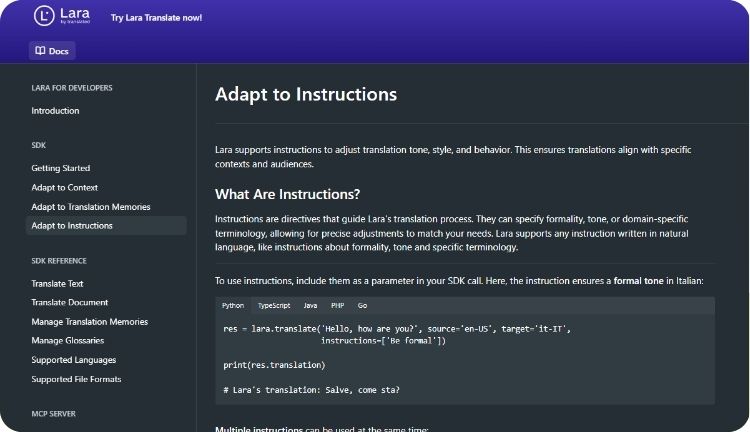
Task: Open Translate Text reference page
Action: [x=57, y=284]
